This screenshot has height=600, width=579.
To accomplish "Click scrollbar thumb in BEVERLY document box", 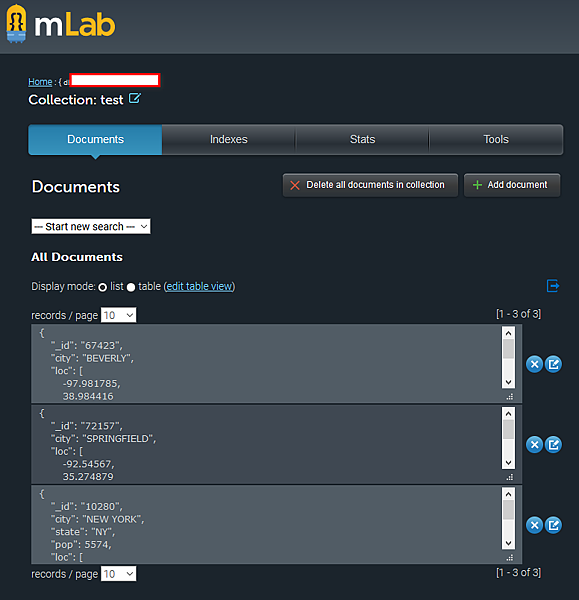I will tap(508, 349).
